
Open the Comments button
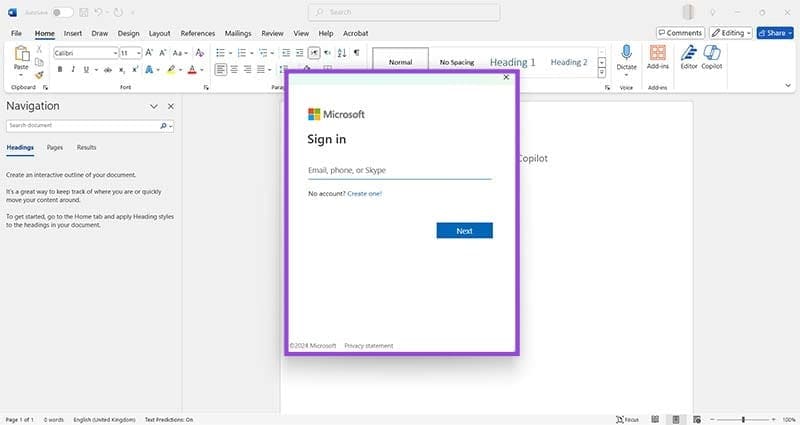pyautogui.click(x=680, y=33)
